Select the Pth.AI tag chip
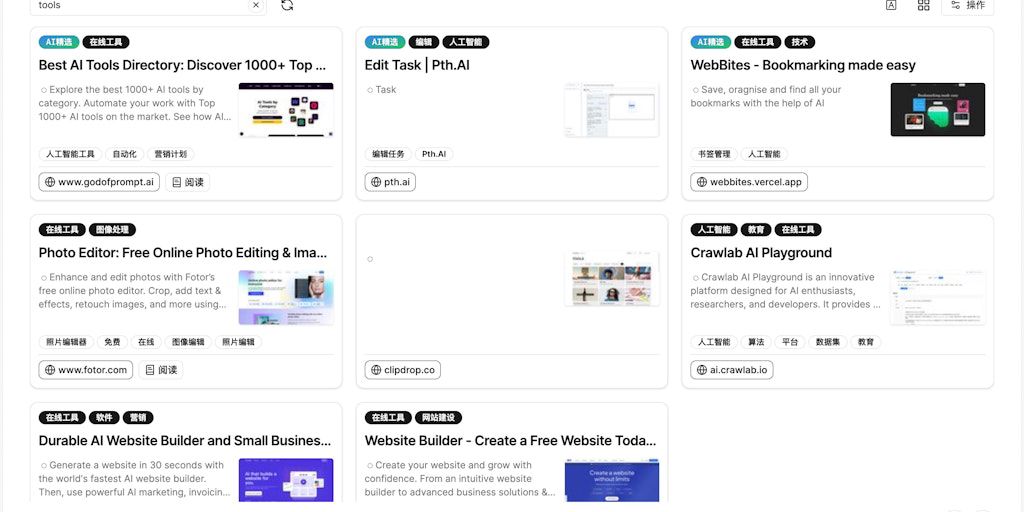 (434, 154)
